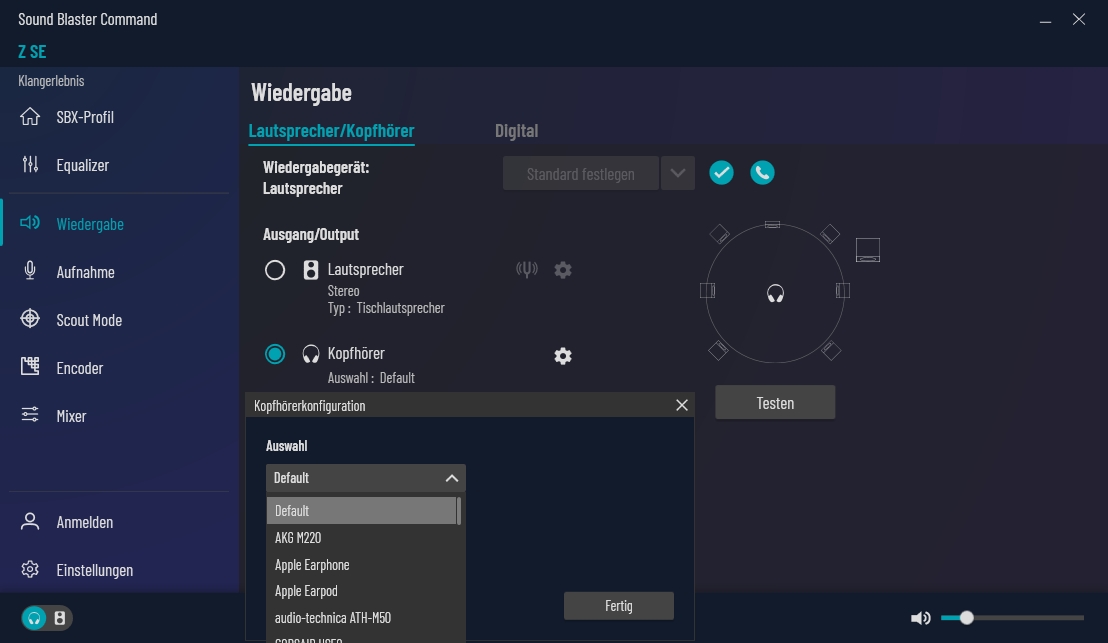Click the subwoofer icon beside speaker diagram
This screenshot has height=643, width=1108.
868,250
